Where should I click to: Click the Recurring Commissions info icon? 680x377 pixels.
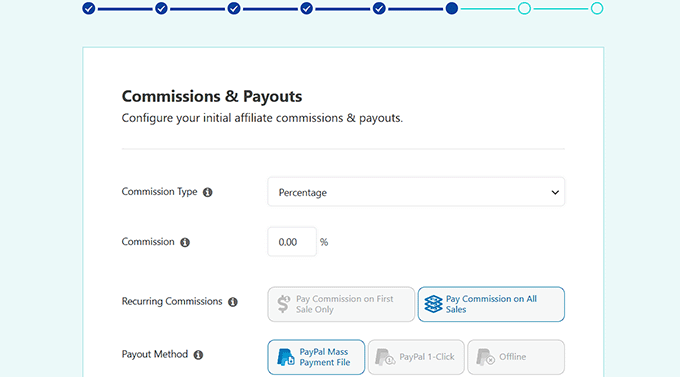tap(233, 302)
